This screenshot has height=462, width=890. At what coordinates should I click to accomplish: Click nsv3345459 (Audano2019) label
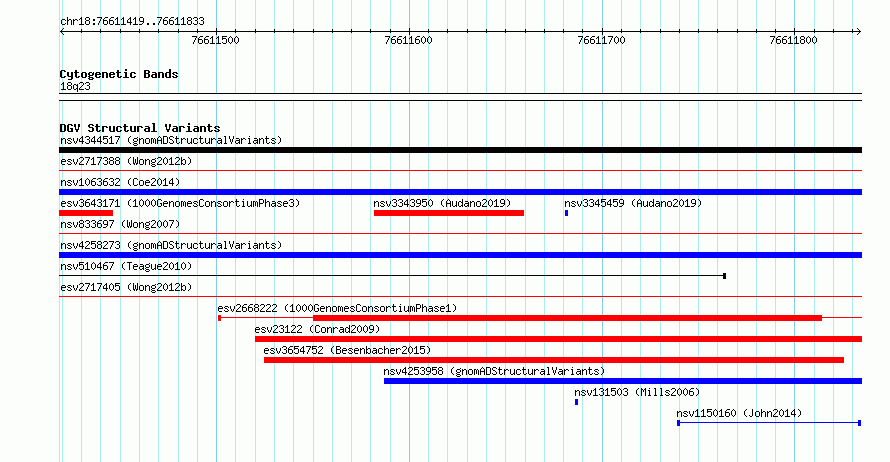633,203
